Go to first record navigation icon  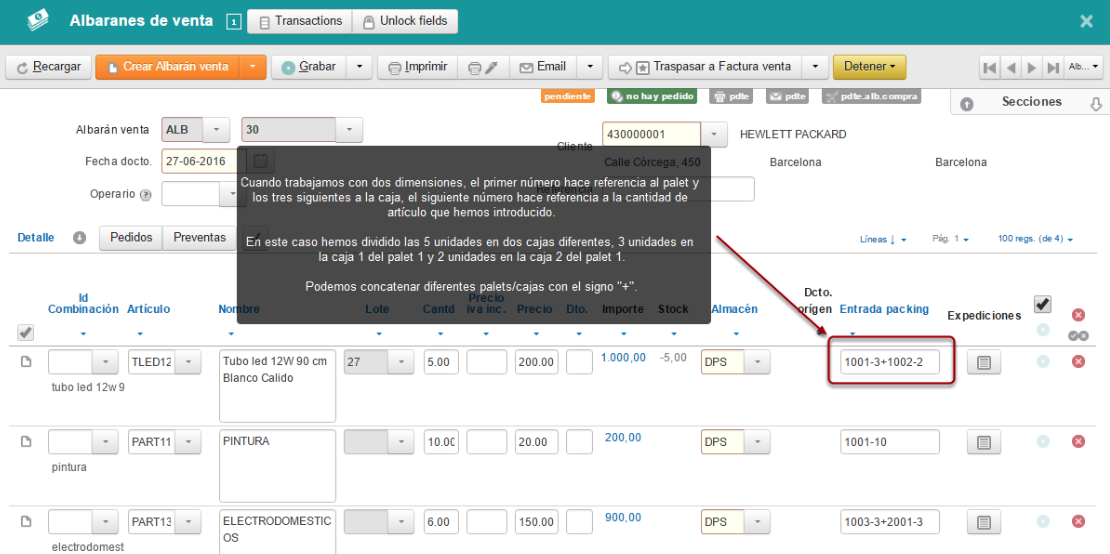(990, 68)
